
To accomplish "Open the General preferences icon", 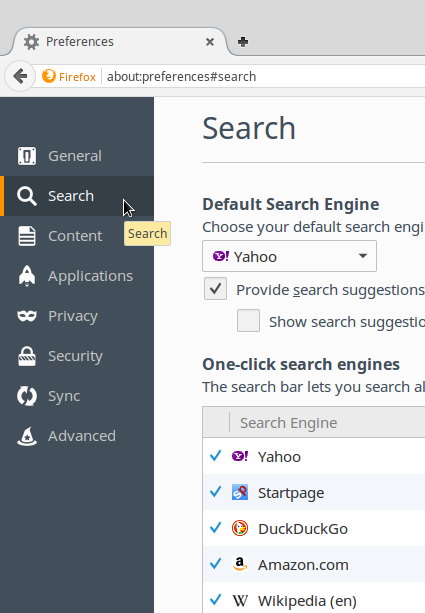I will click(x=27, y=156).
